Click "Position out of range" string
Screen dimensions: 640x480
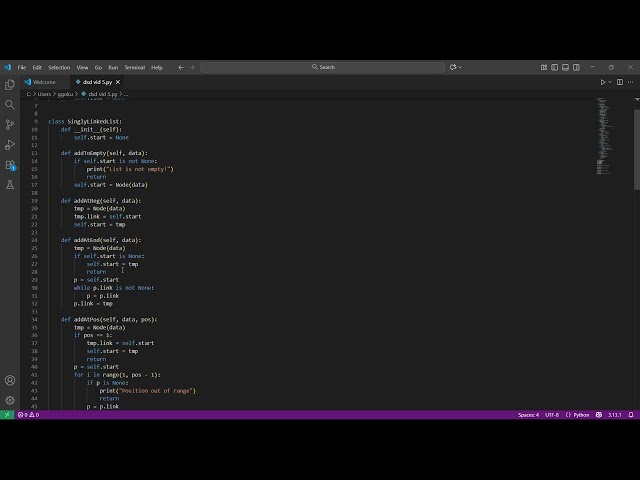click(x=157, y=391)
